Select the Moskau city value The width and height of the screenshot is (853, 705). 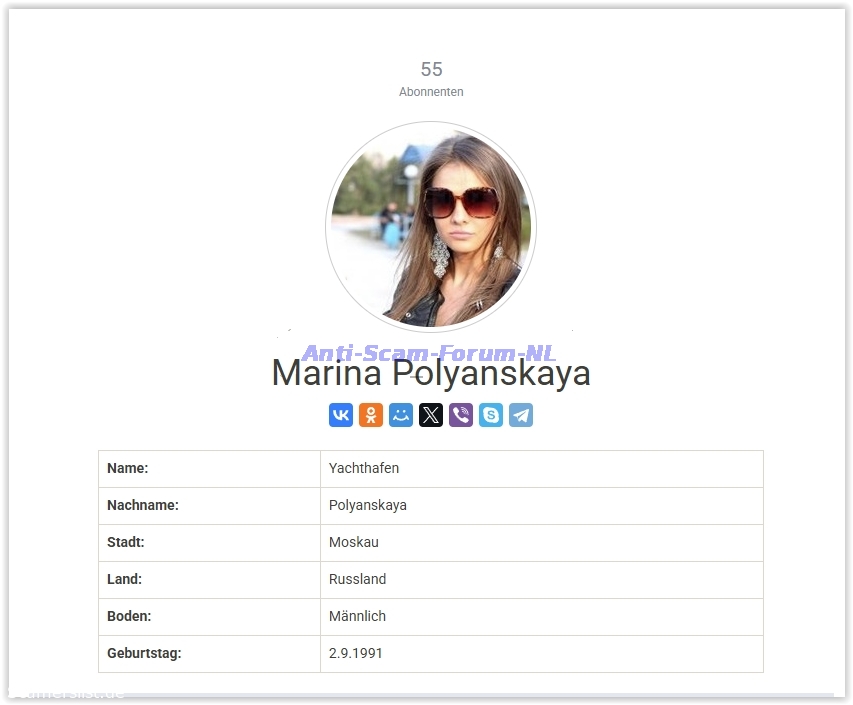point(354,542)
